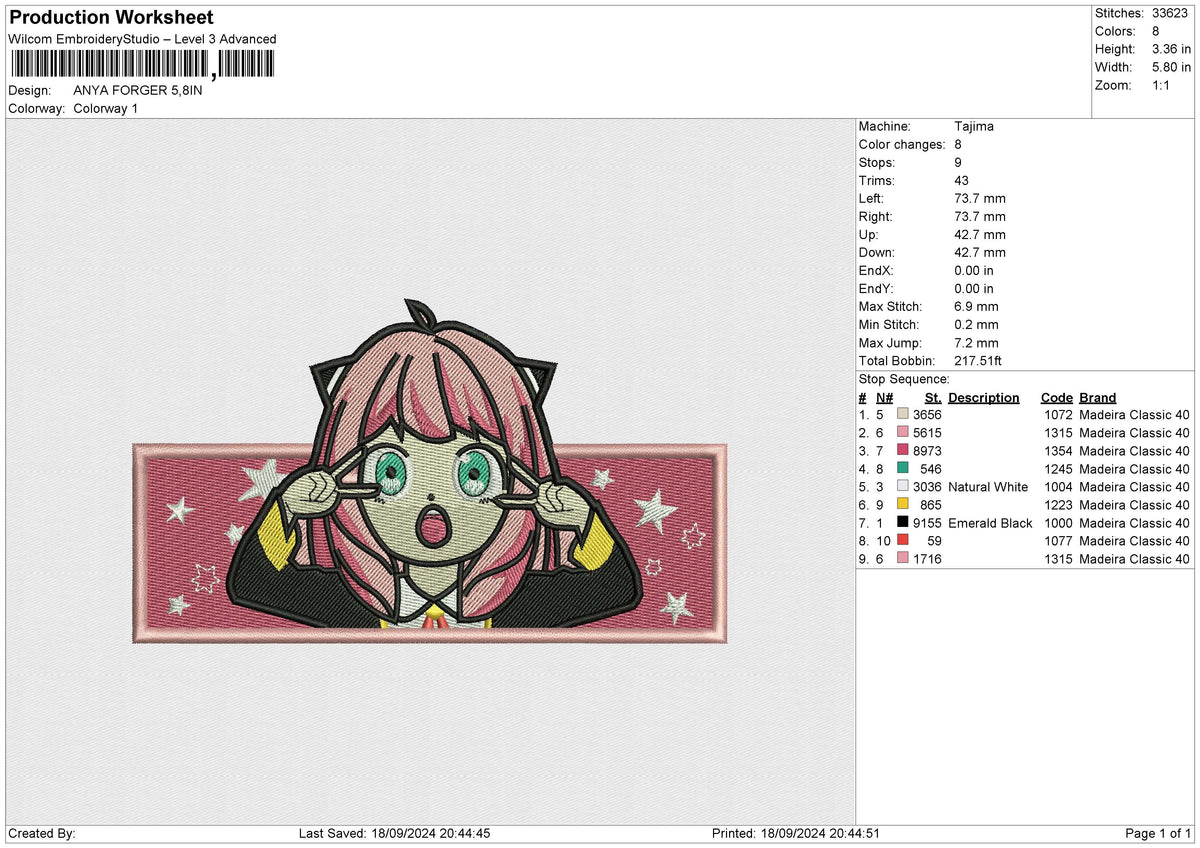Click the EndX value 0.00 in
1200x848 pixels.
tap(974, 271)
